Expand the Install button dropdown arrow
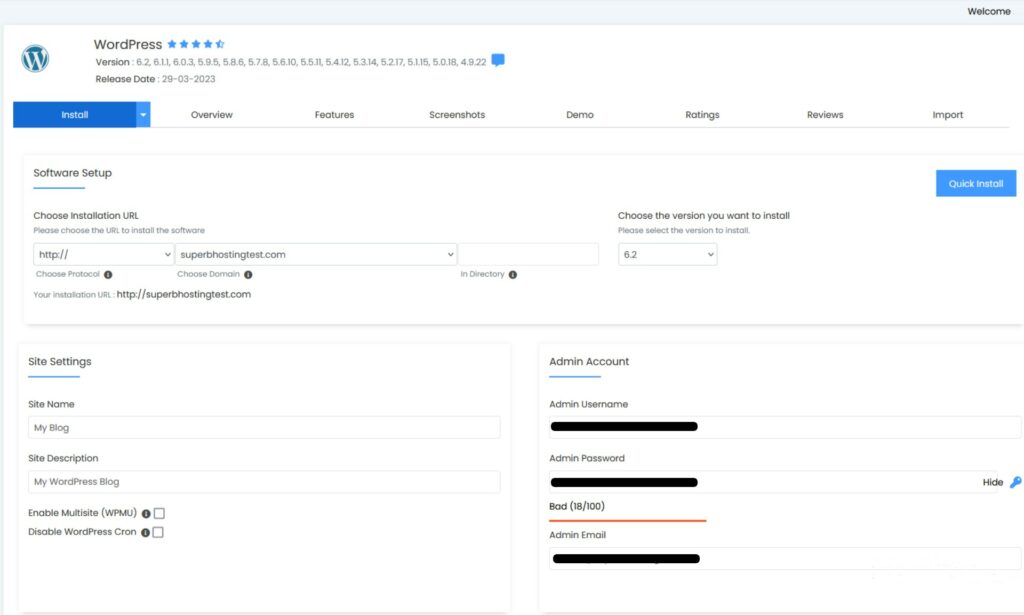 coord(143,115)
